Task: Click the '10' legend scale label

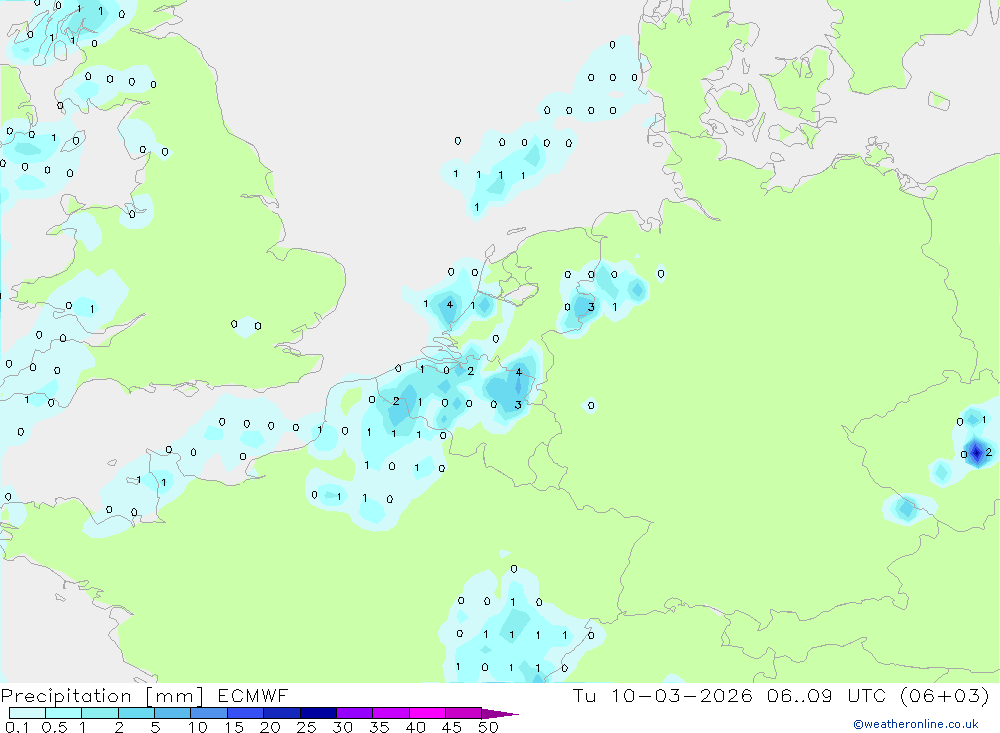Action: (197, 727)
